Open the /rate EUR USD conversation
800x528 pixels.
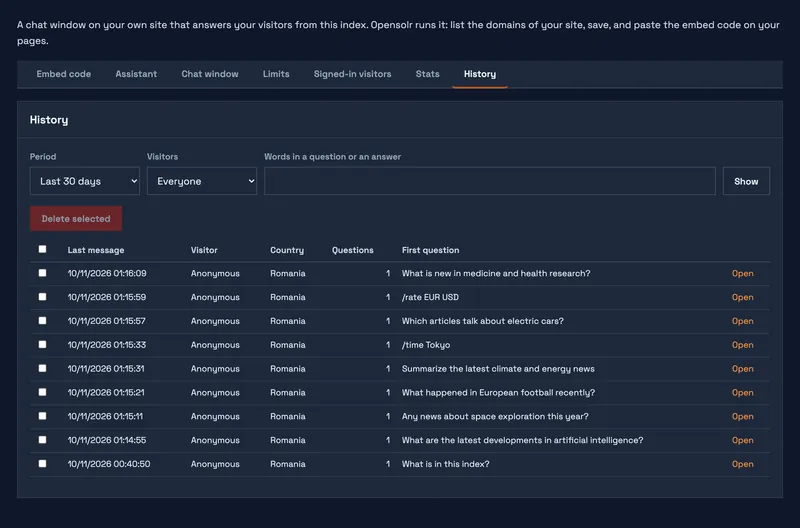click(x=742, y=297)
